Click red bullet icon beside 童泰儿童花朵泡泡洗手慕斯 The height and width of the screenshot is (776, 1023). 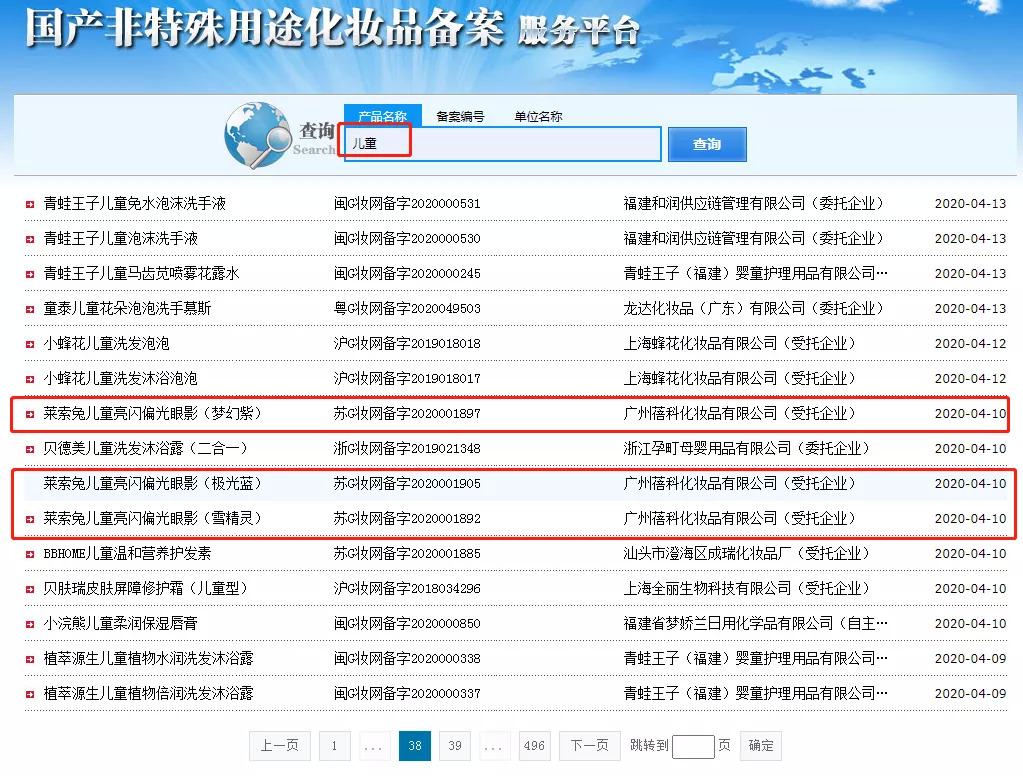pyautogui.click(x=29, y=309)
